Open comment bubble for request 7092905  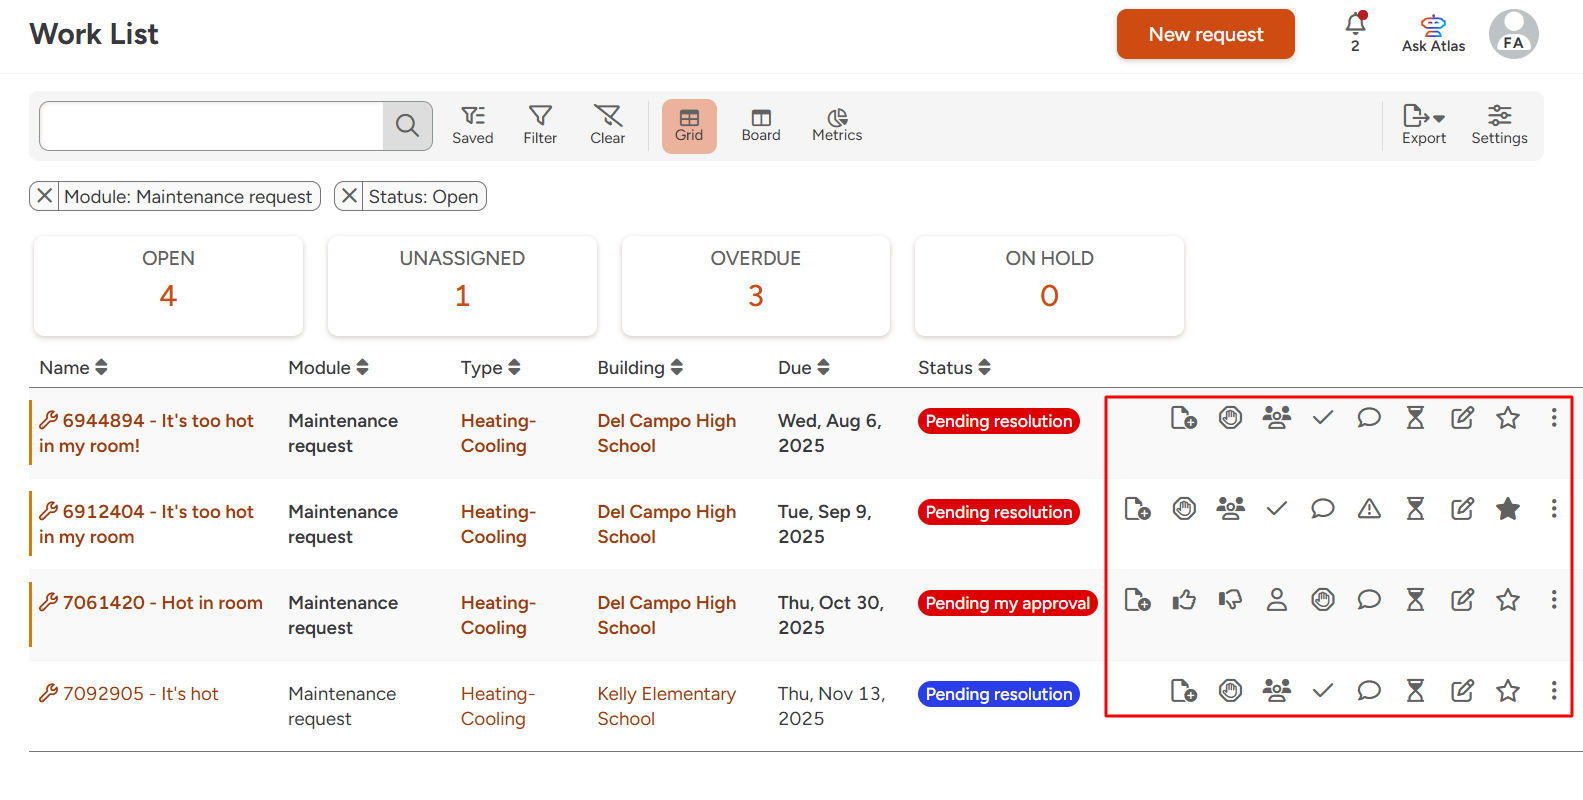tap(1369, 691)
